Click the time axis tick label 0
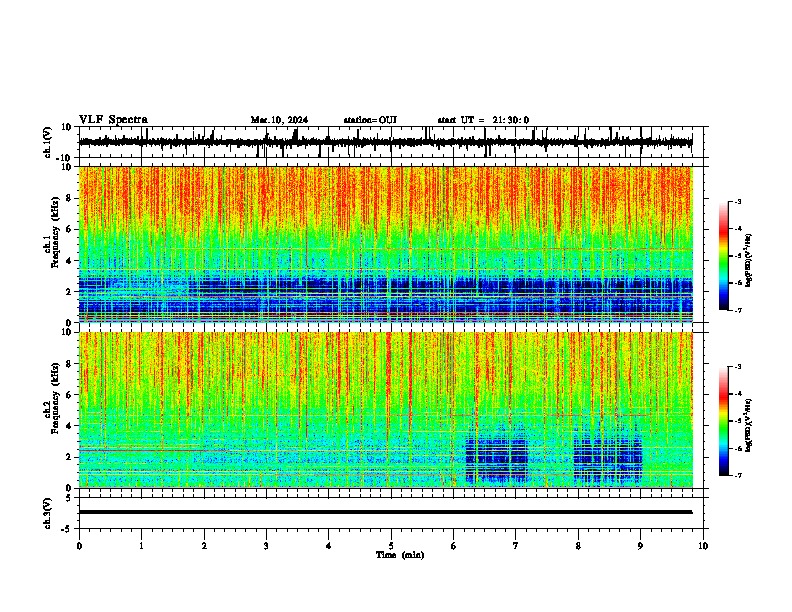792x612 pixels. click(x=79, y=546)
